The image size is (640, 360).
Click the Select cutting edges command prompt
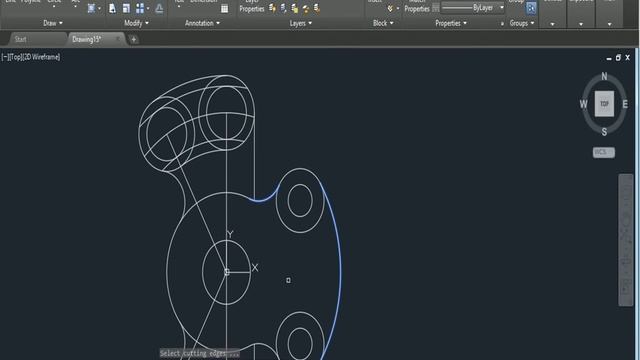click(x=200, y=353)
